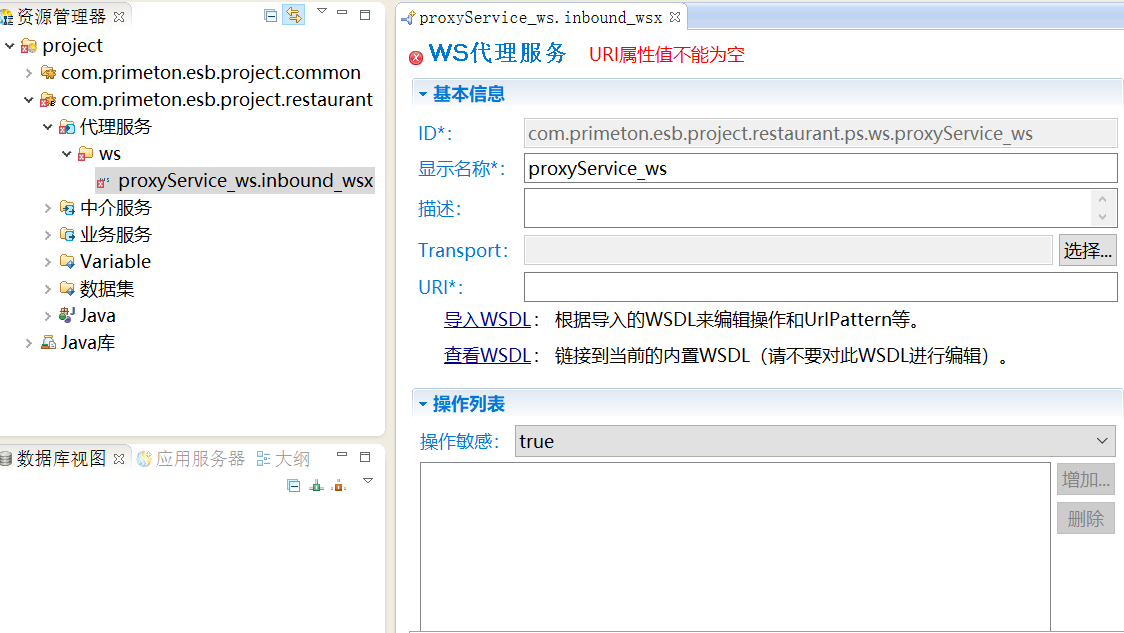
Task: Click the 选择... button next to Transport
Action: pyautogui.click(x=1087, y=250)
